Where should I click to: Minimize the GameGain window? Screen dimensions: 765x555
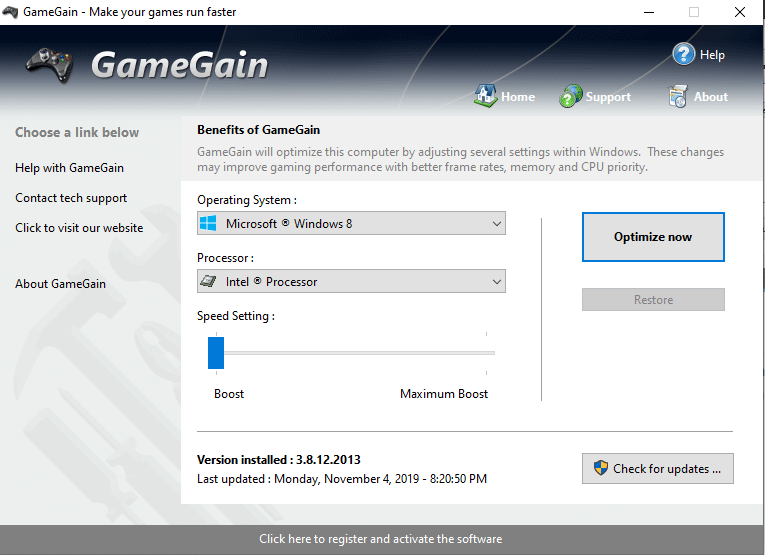[x=649, y=12]
